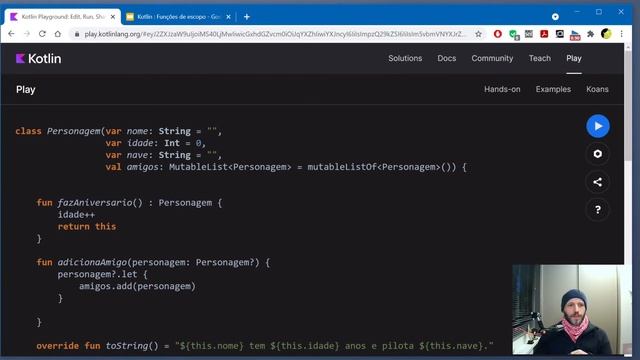Open the Docs menu item

coord(447,58)
